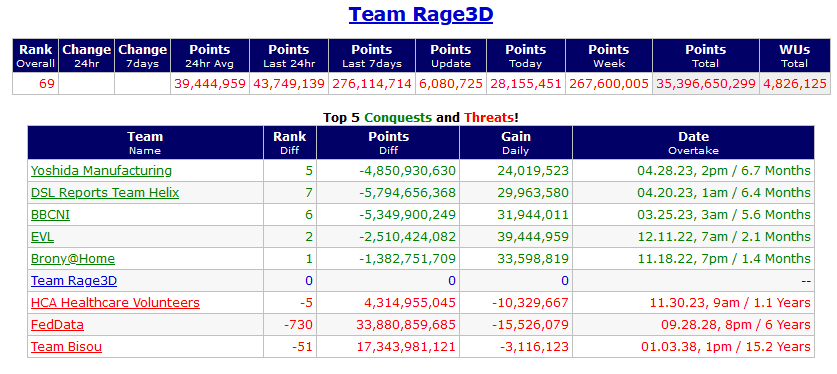
Task: Click the Points Last 7days header
Action: pos(372,56)
